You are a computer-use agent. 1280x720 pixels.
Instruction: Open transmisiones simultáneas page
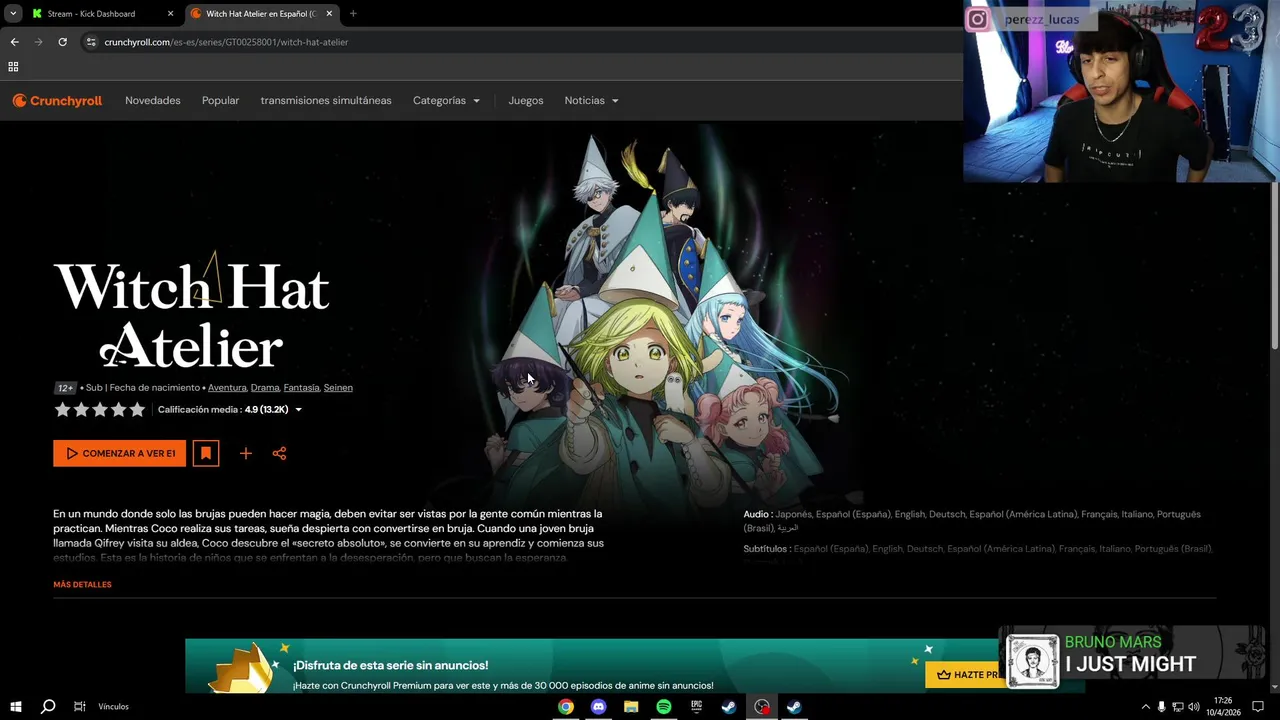click(326, 101)
